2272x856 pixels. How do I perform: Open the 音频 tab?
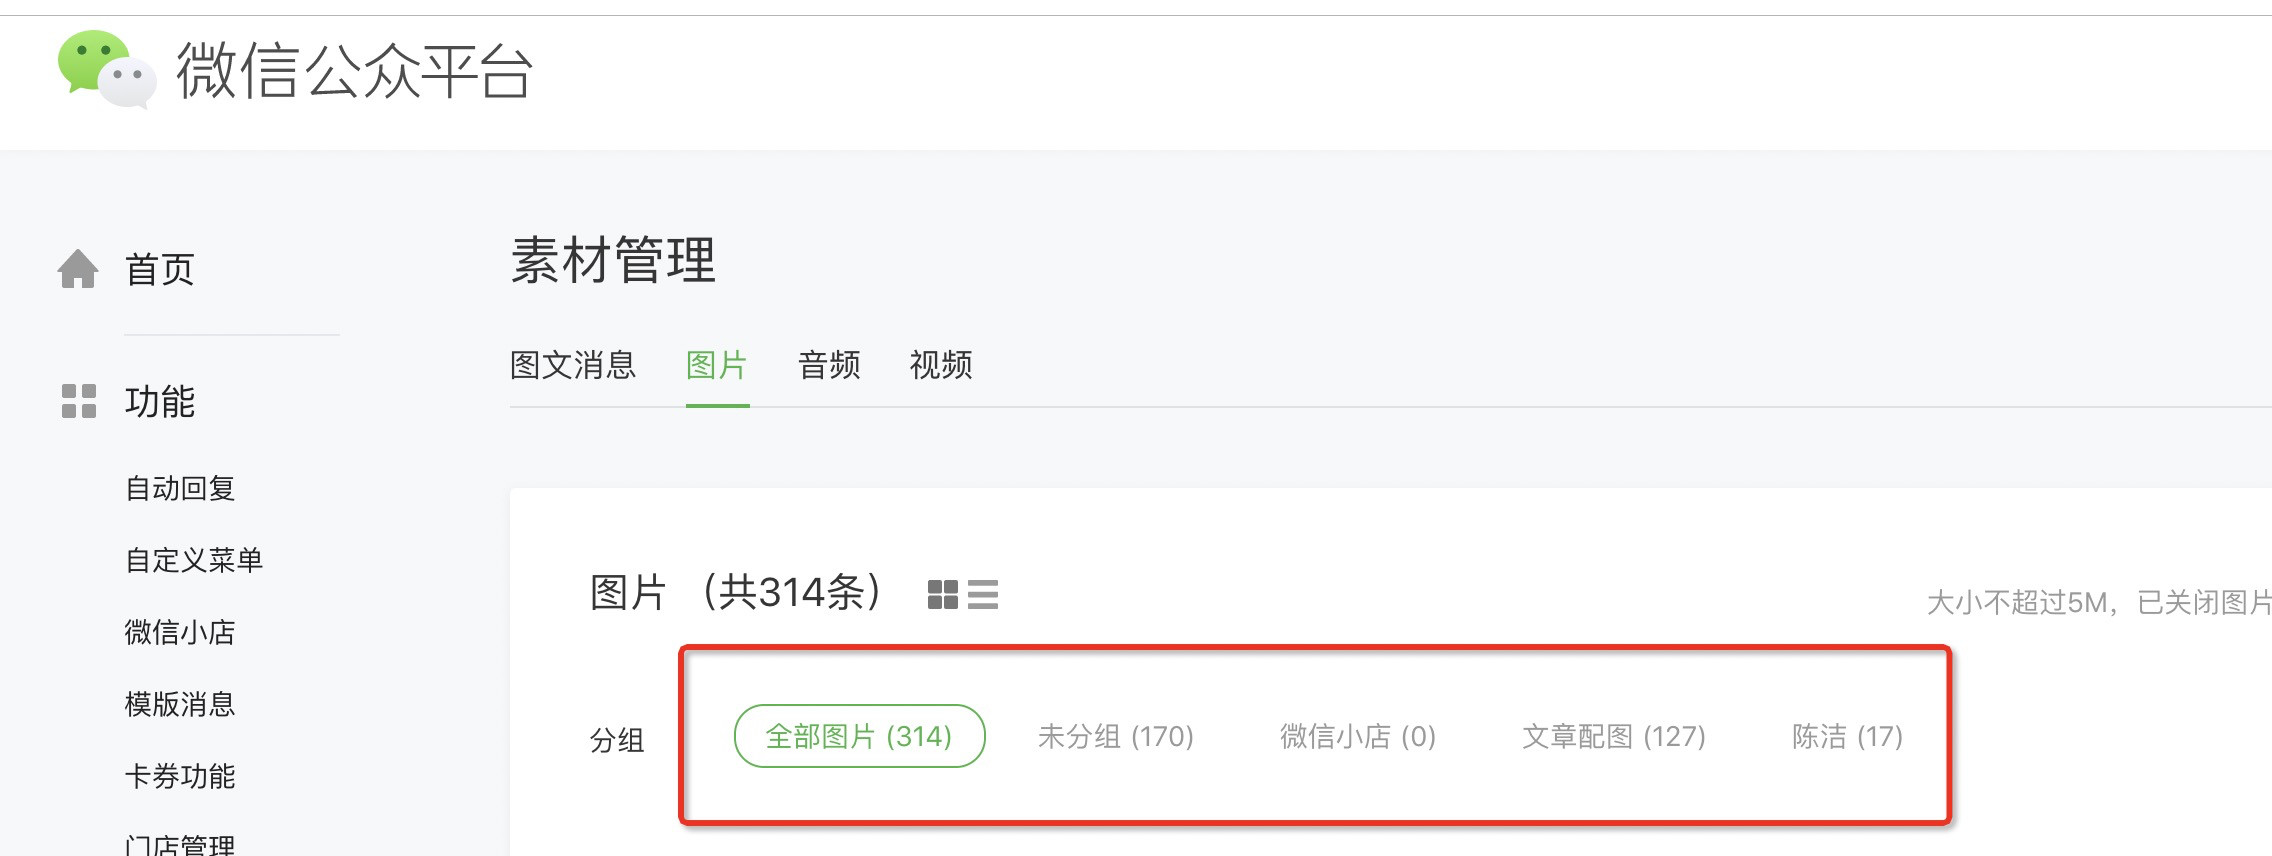[829, 365]
